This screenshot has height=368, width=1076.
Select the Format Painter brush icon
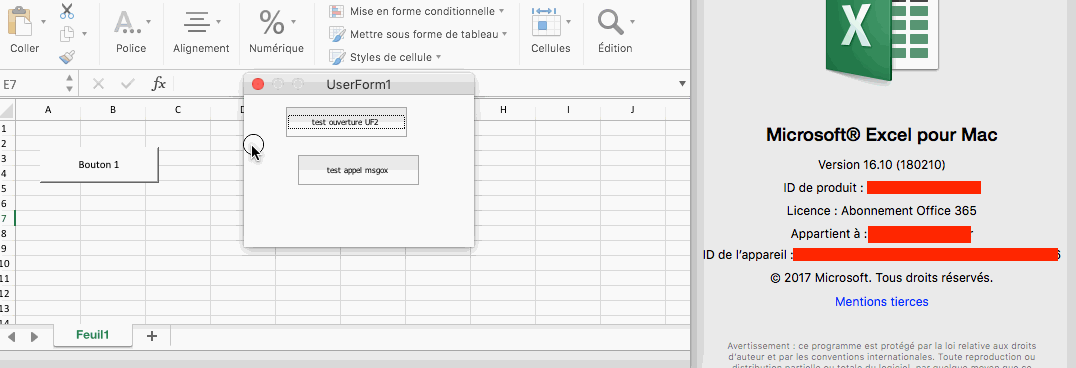coord(67,57)
